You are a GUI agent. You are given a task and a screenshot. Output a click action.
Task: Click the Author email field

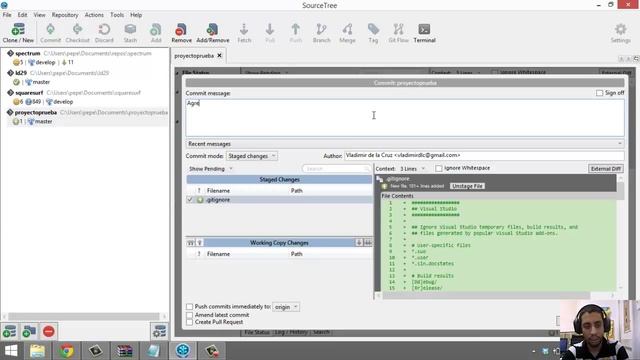484,156
